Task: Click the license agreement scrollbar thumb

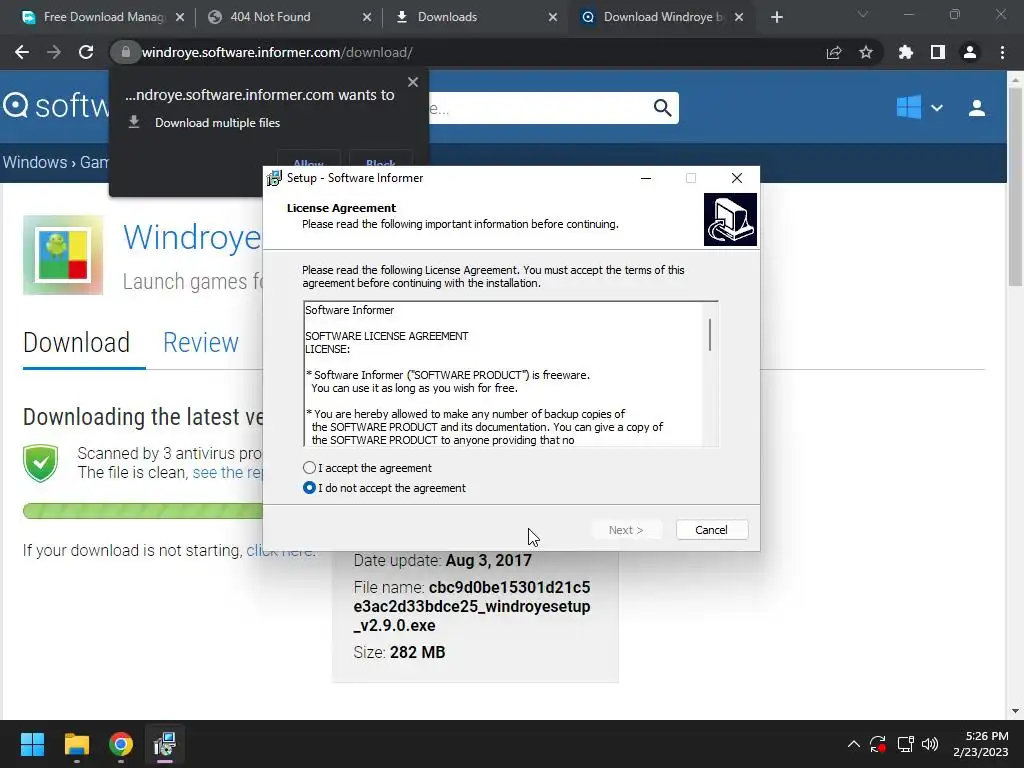Action: click(x=710, y=335)
